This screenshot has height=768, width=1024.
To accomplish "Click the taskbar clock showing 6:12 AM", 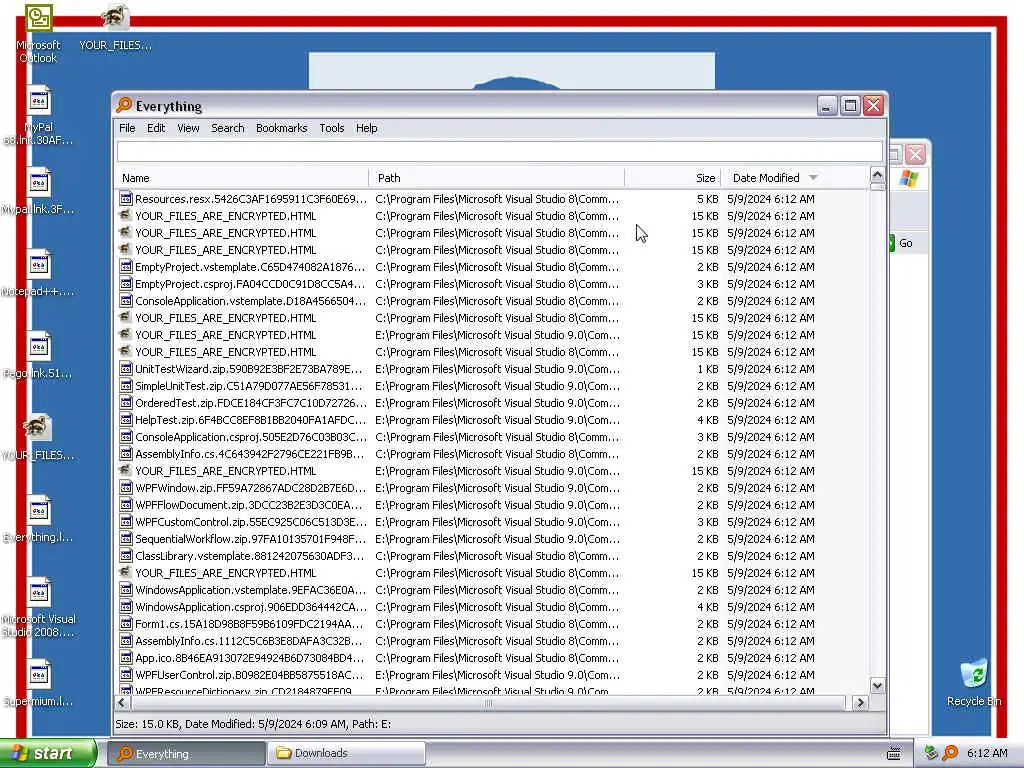I will (987, 754).
